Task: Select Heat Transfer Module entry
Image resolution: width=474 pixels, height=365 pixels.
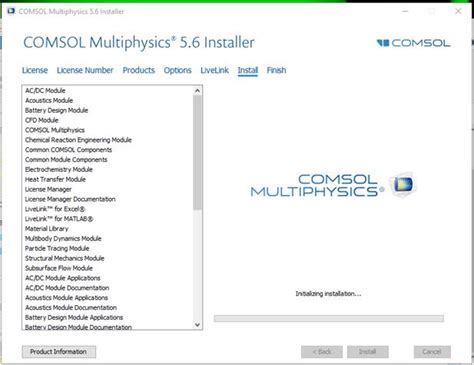Action: (x=55, y=179)
